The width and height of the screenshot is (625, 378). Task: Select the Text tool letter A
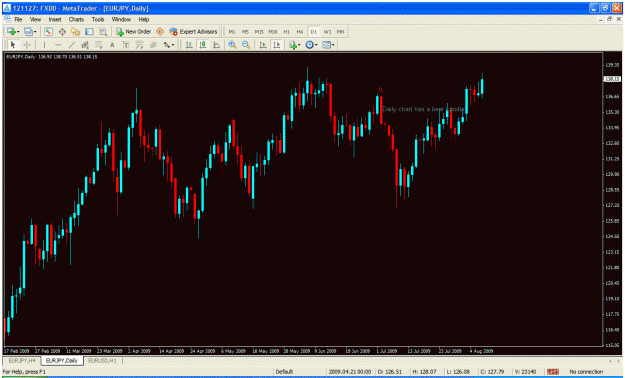tap(112, 45)
